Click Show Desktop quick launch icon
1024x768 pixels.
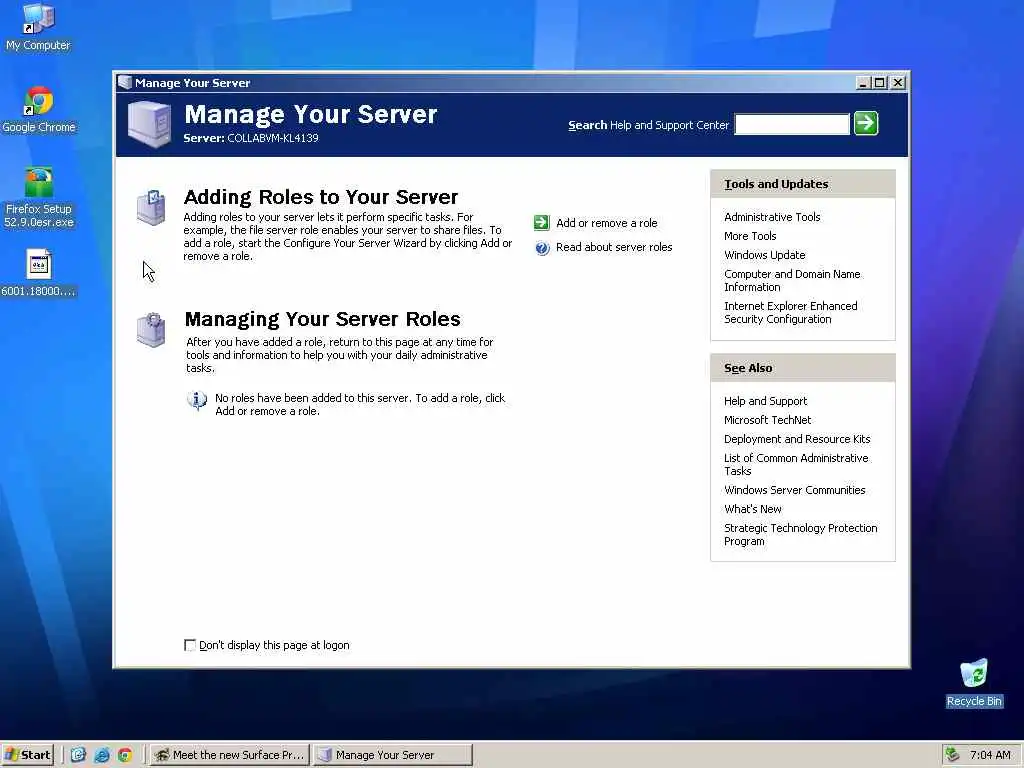click(x=78, y=755)
